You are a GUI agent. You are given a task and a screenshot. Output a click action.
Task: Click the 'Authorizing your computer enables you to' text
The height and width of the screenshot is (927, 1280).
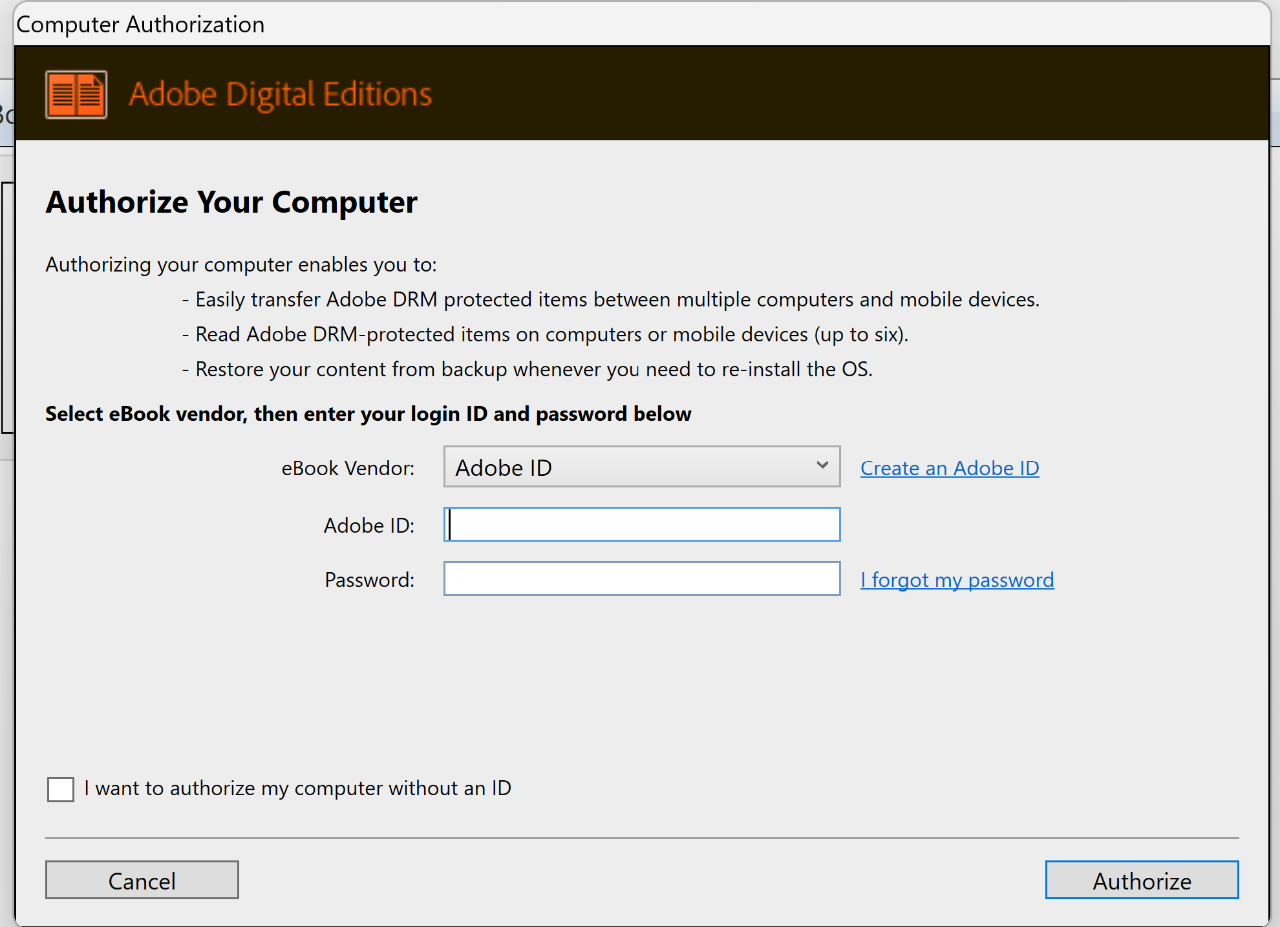[x=241, y=265]
